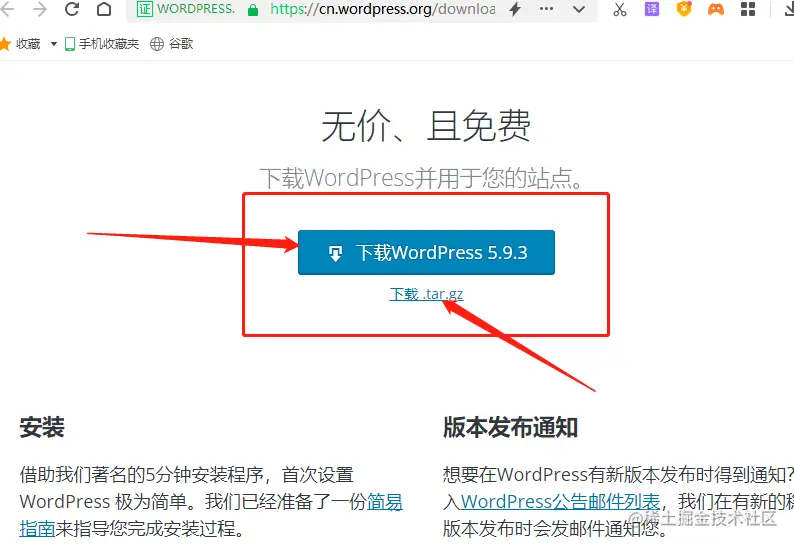Click the green padlock security icon
Screen dimensions: 794x545
pos(253,10)
